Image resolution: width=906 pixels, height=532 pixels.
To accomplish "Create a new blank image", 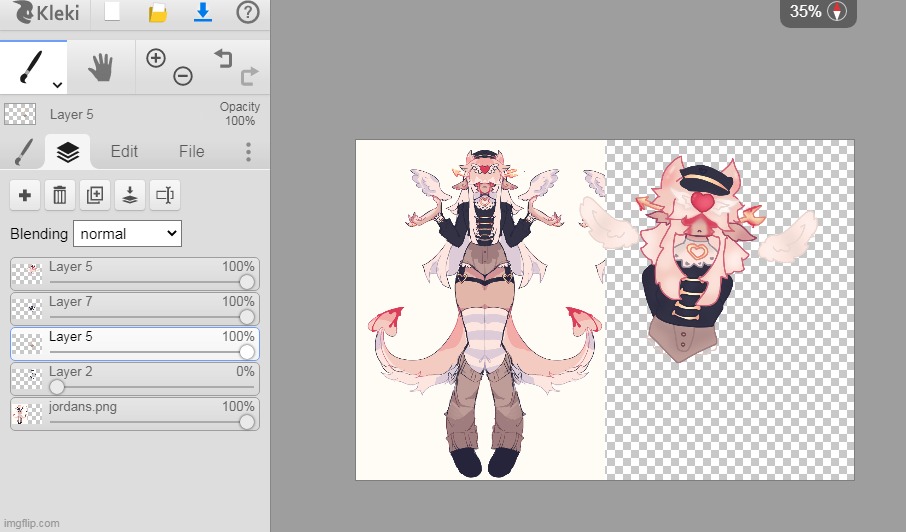I will tap(112, 13).
